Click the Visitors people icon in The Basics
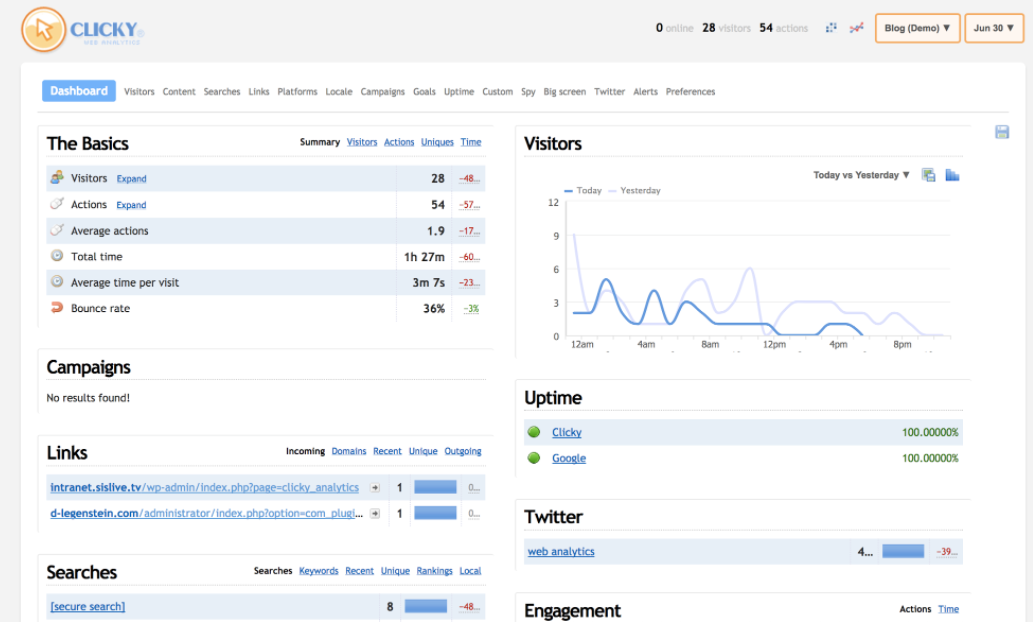 pyautogui.click(x=57, y=178)
